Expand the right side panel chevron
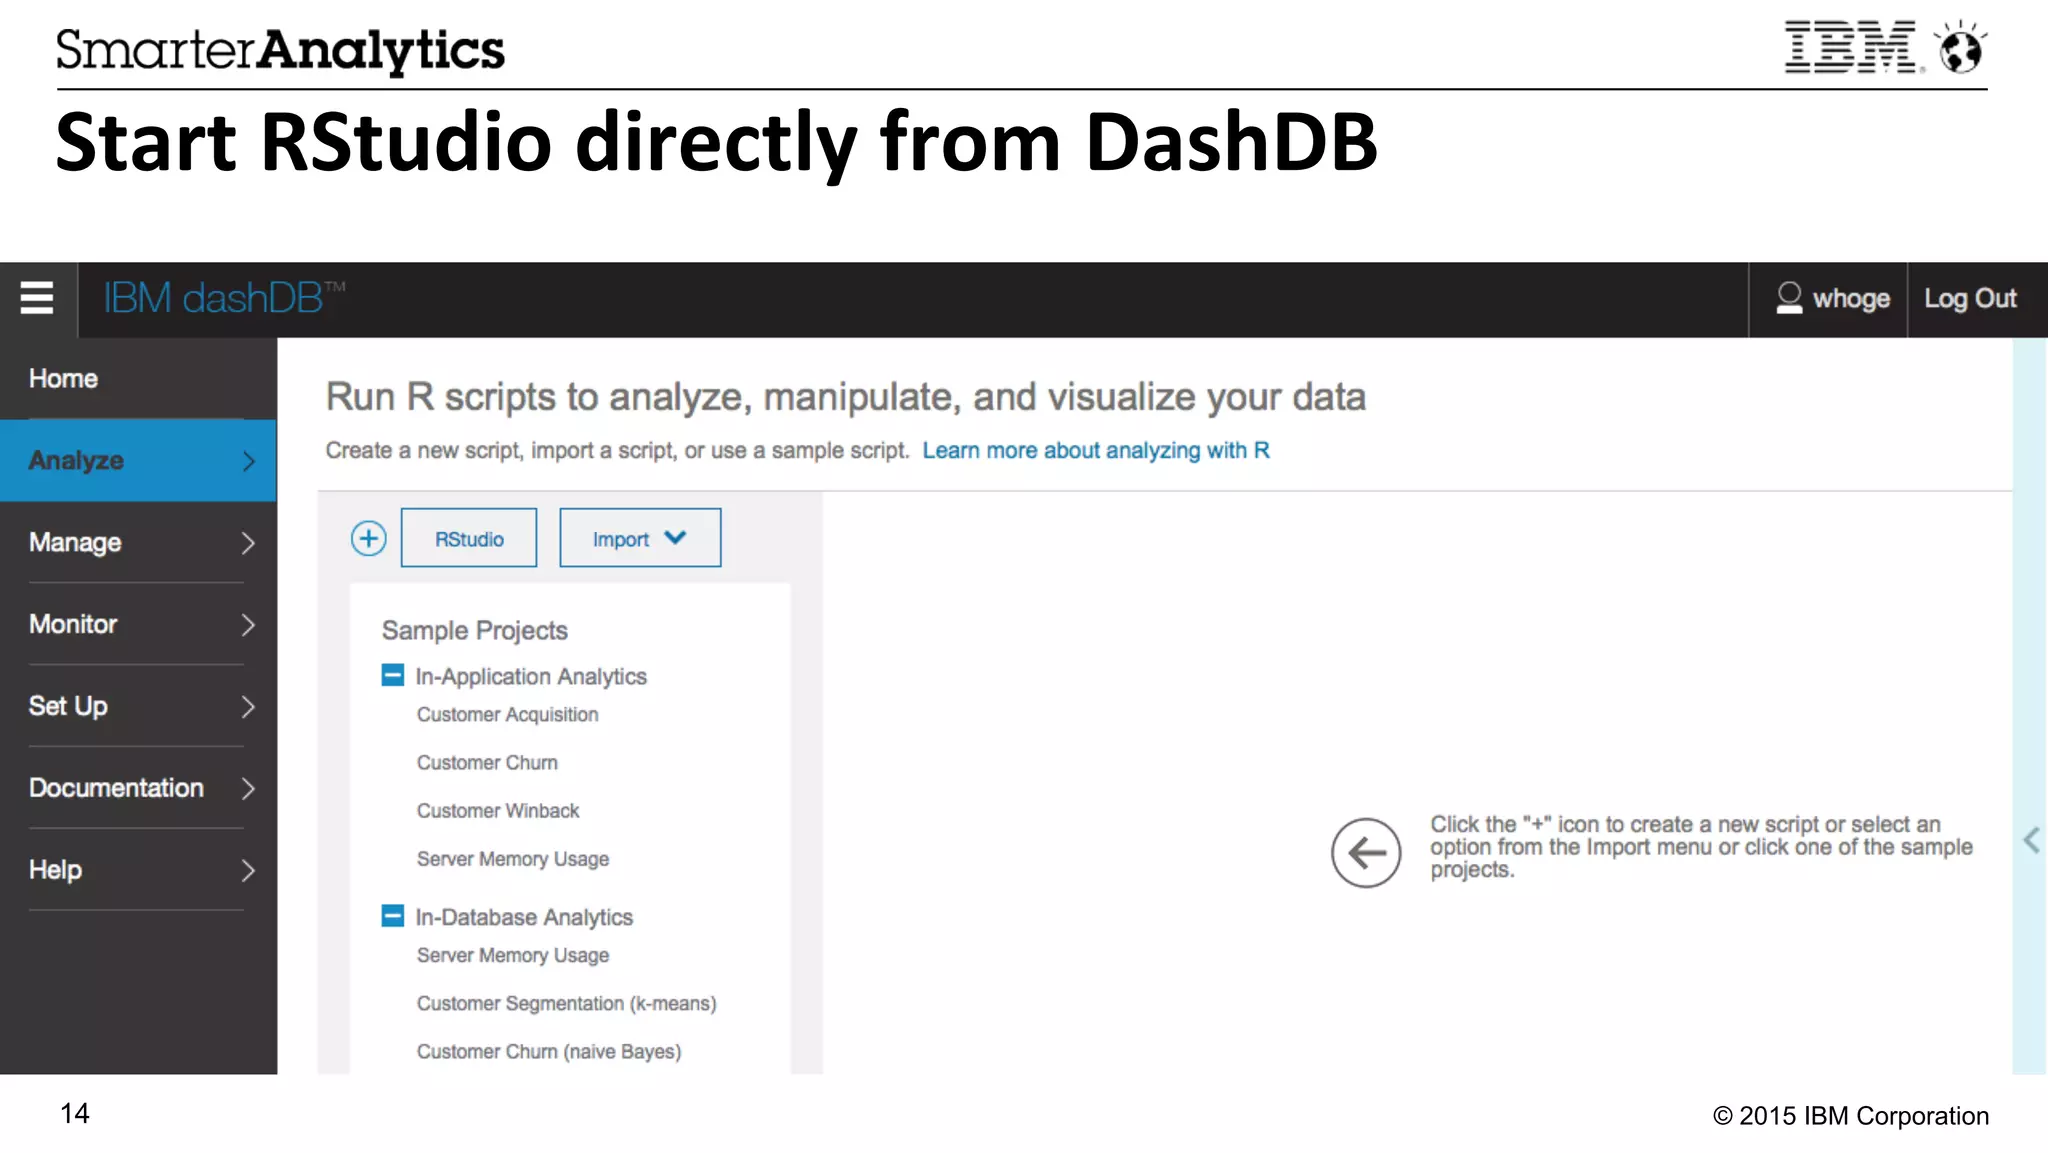The width and height of the screenshot is (2048, 1153). point(2031,841)
